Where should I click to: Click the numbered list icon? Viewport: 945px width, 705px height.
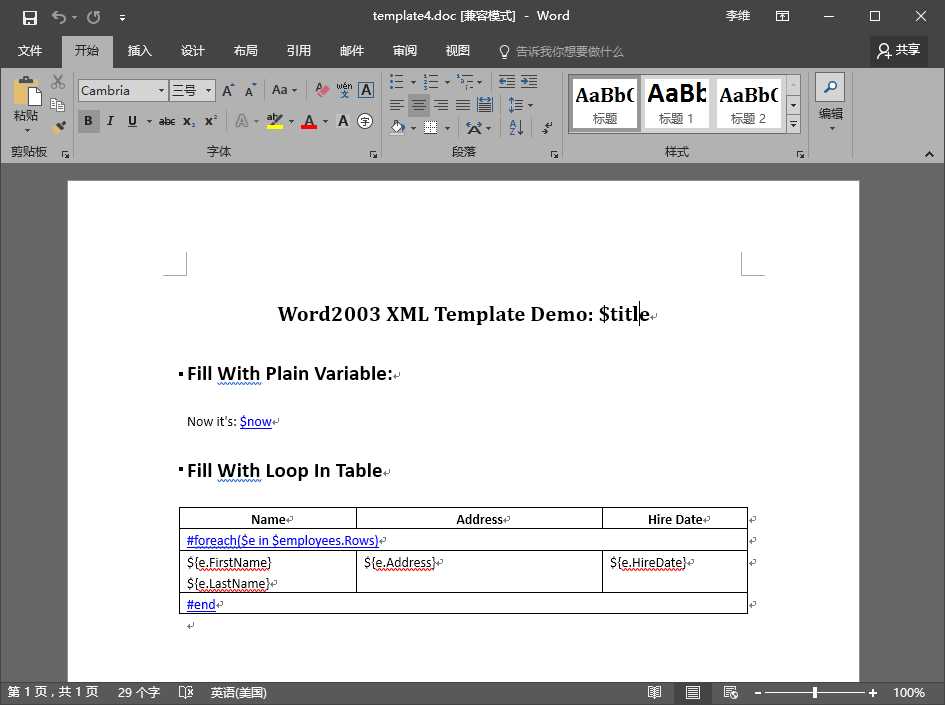pyautogui.click(x=430, y=81)
